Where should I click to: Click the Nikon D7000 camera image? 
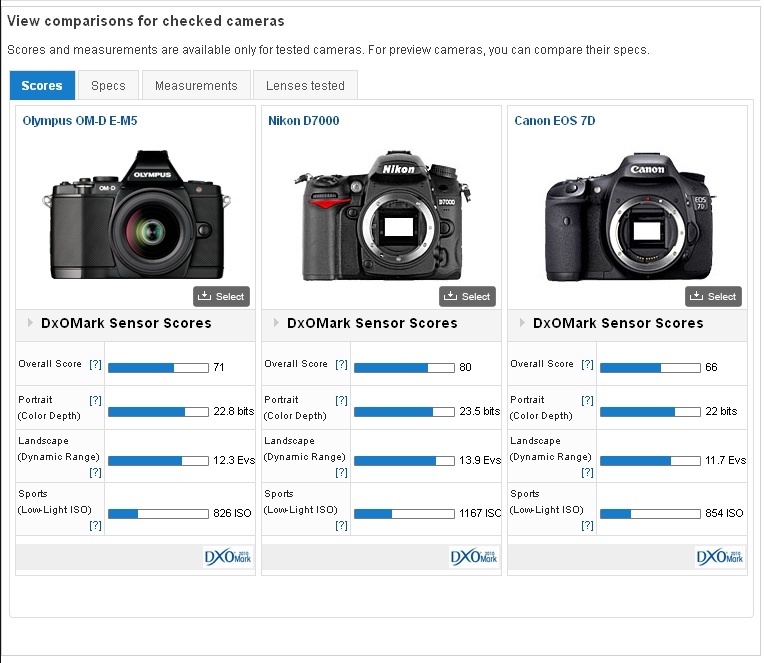(382, 216)
